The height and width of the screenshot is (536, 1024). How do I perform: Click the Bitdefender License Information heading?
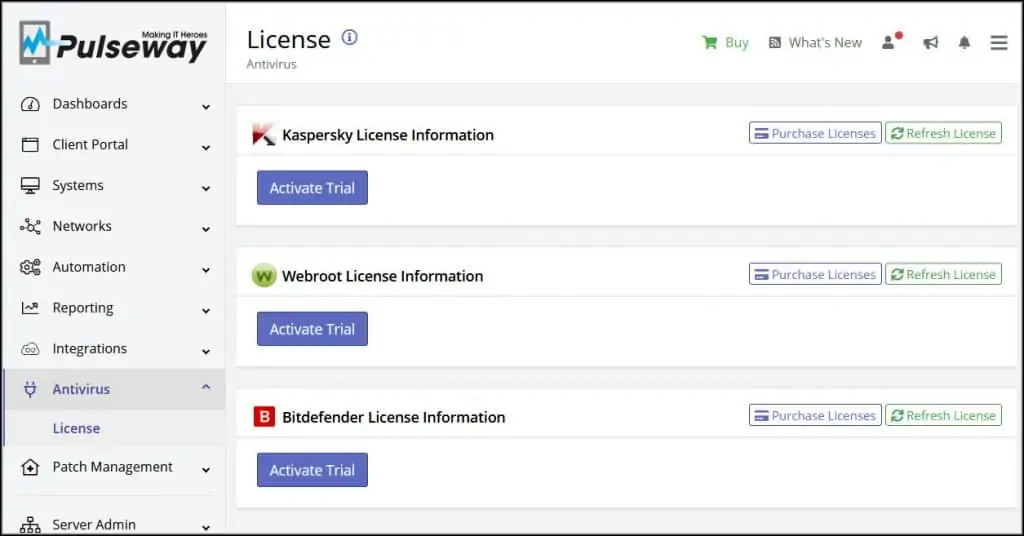point(394,417)
